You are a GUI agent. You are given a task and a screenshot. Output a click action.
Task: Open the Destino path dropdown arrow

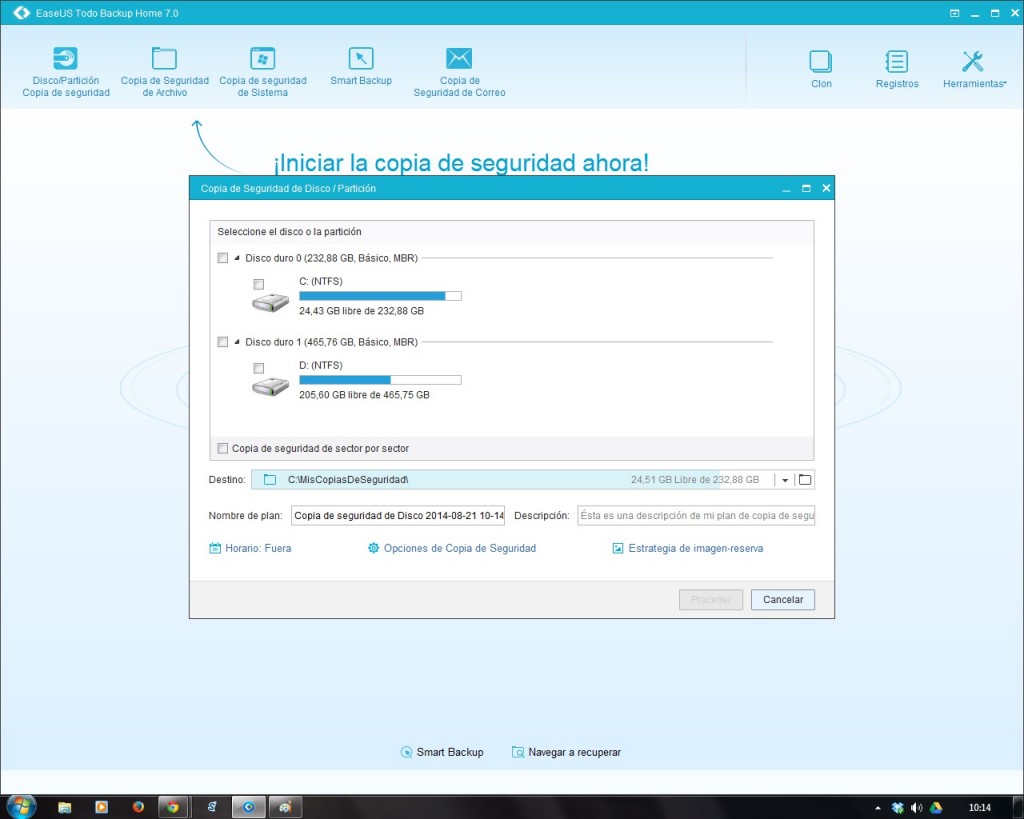(785, 480)
